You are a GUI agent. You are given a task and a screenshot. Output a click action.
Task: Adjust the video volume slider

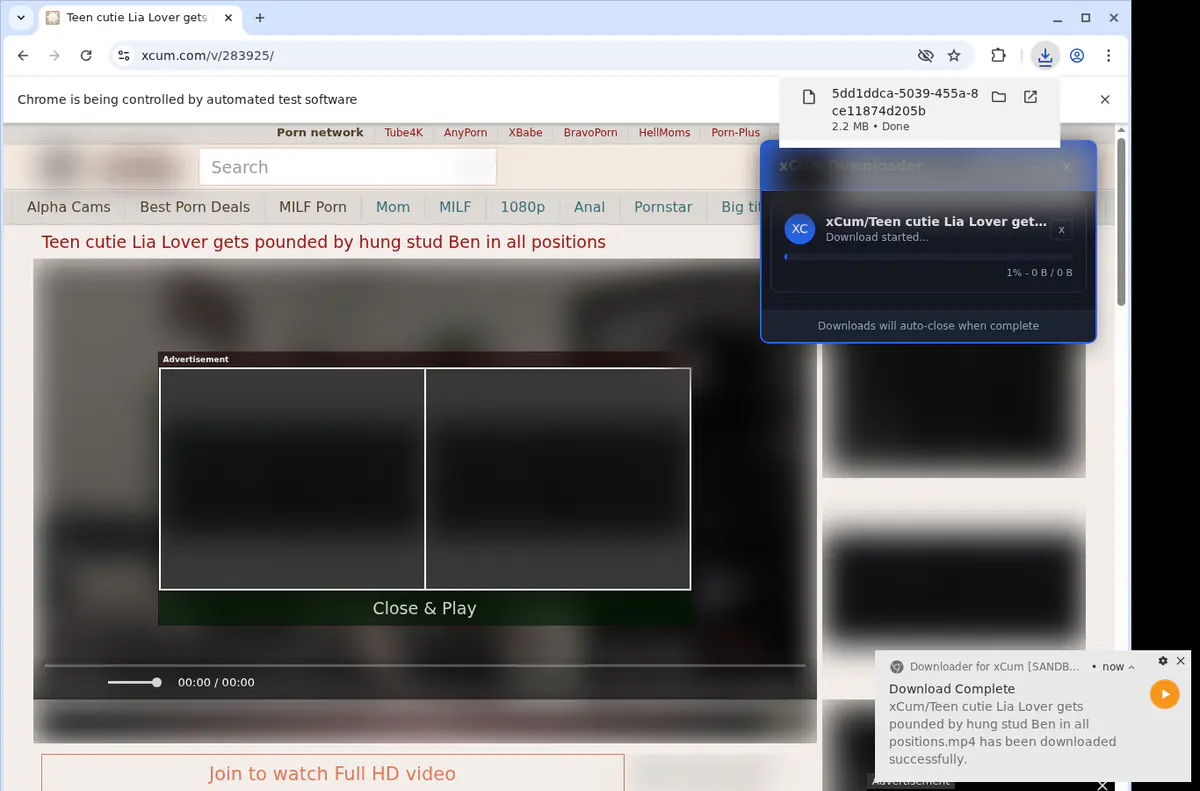[134, 682]
